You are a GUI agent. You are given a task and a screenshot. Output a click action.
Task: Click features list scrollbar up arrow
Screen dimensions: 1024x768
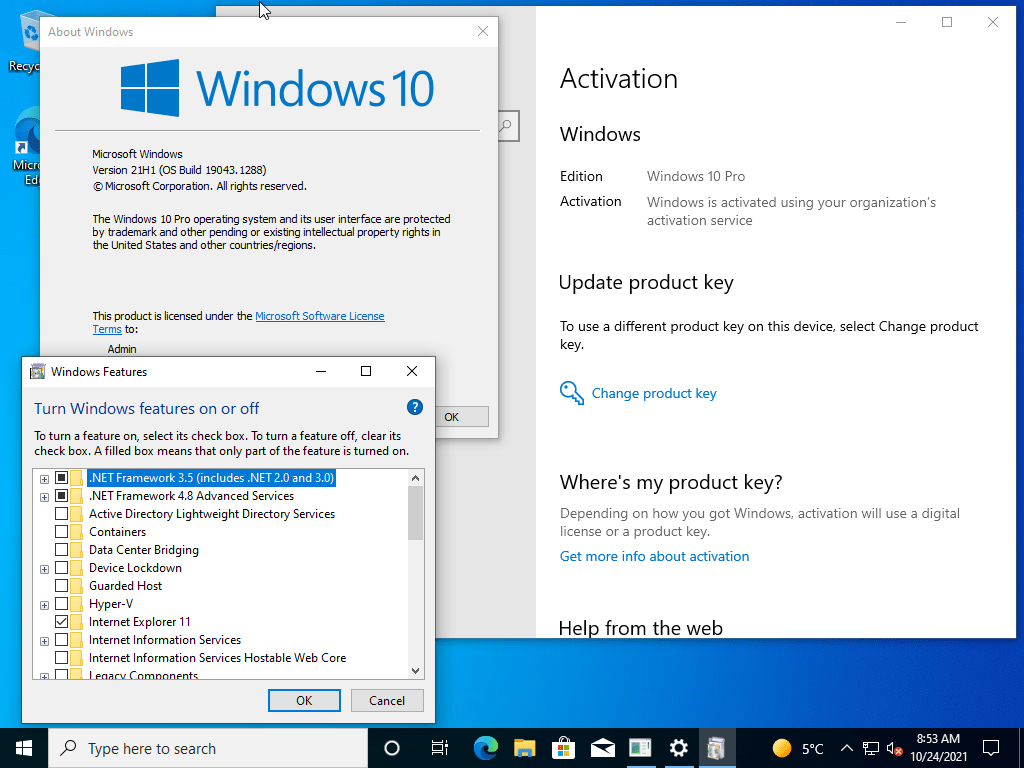pos(415,478)
